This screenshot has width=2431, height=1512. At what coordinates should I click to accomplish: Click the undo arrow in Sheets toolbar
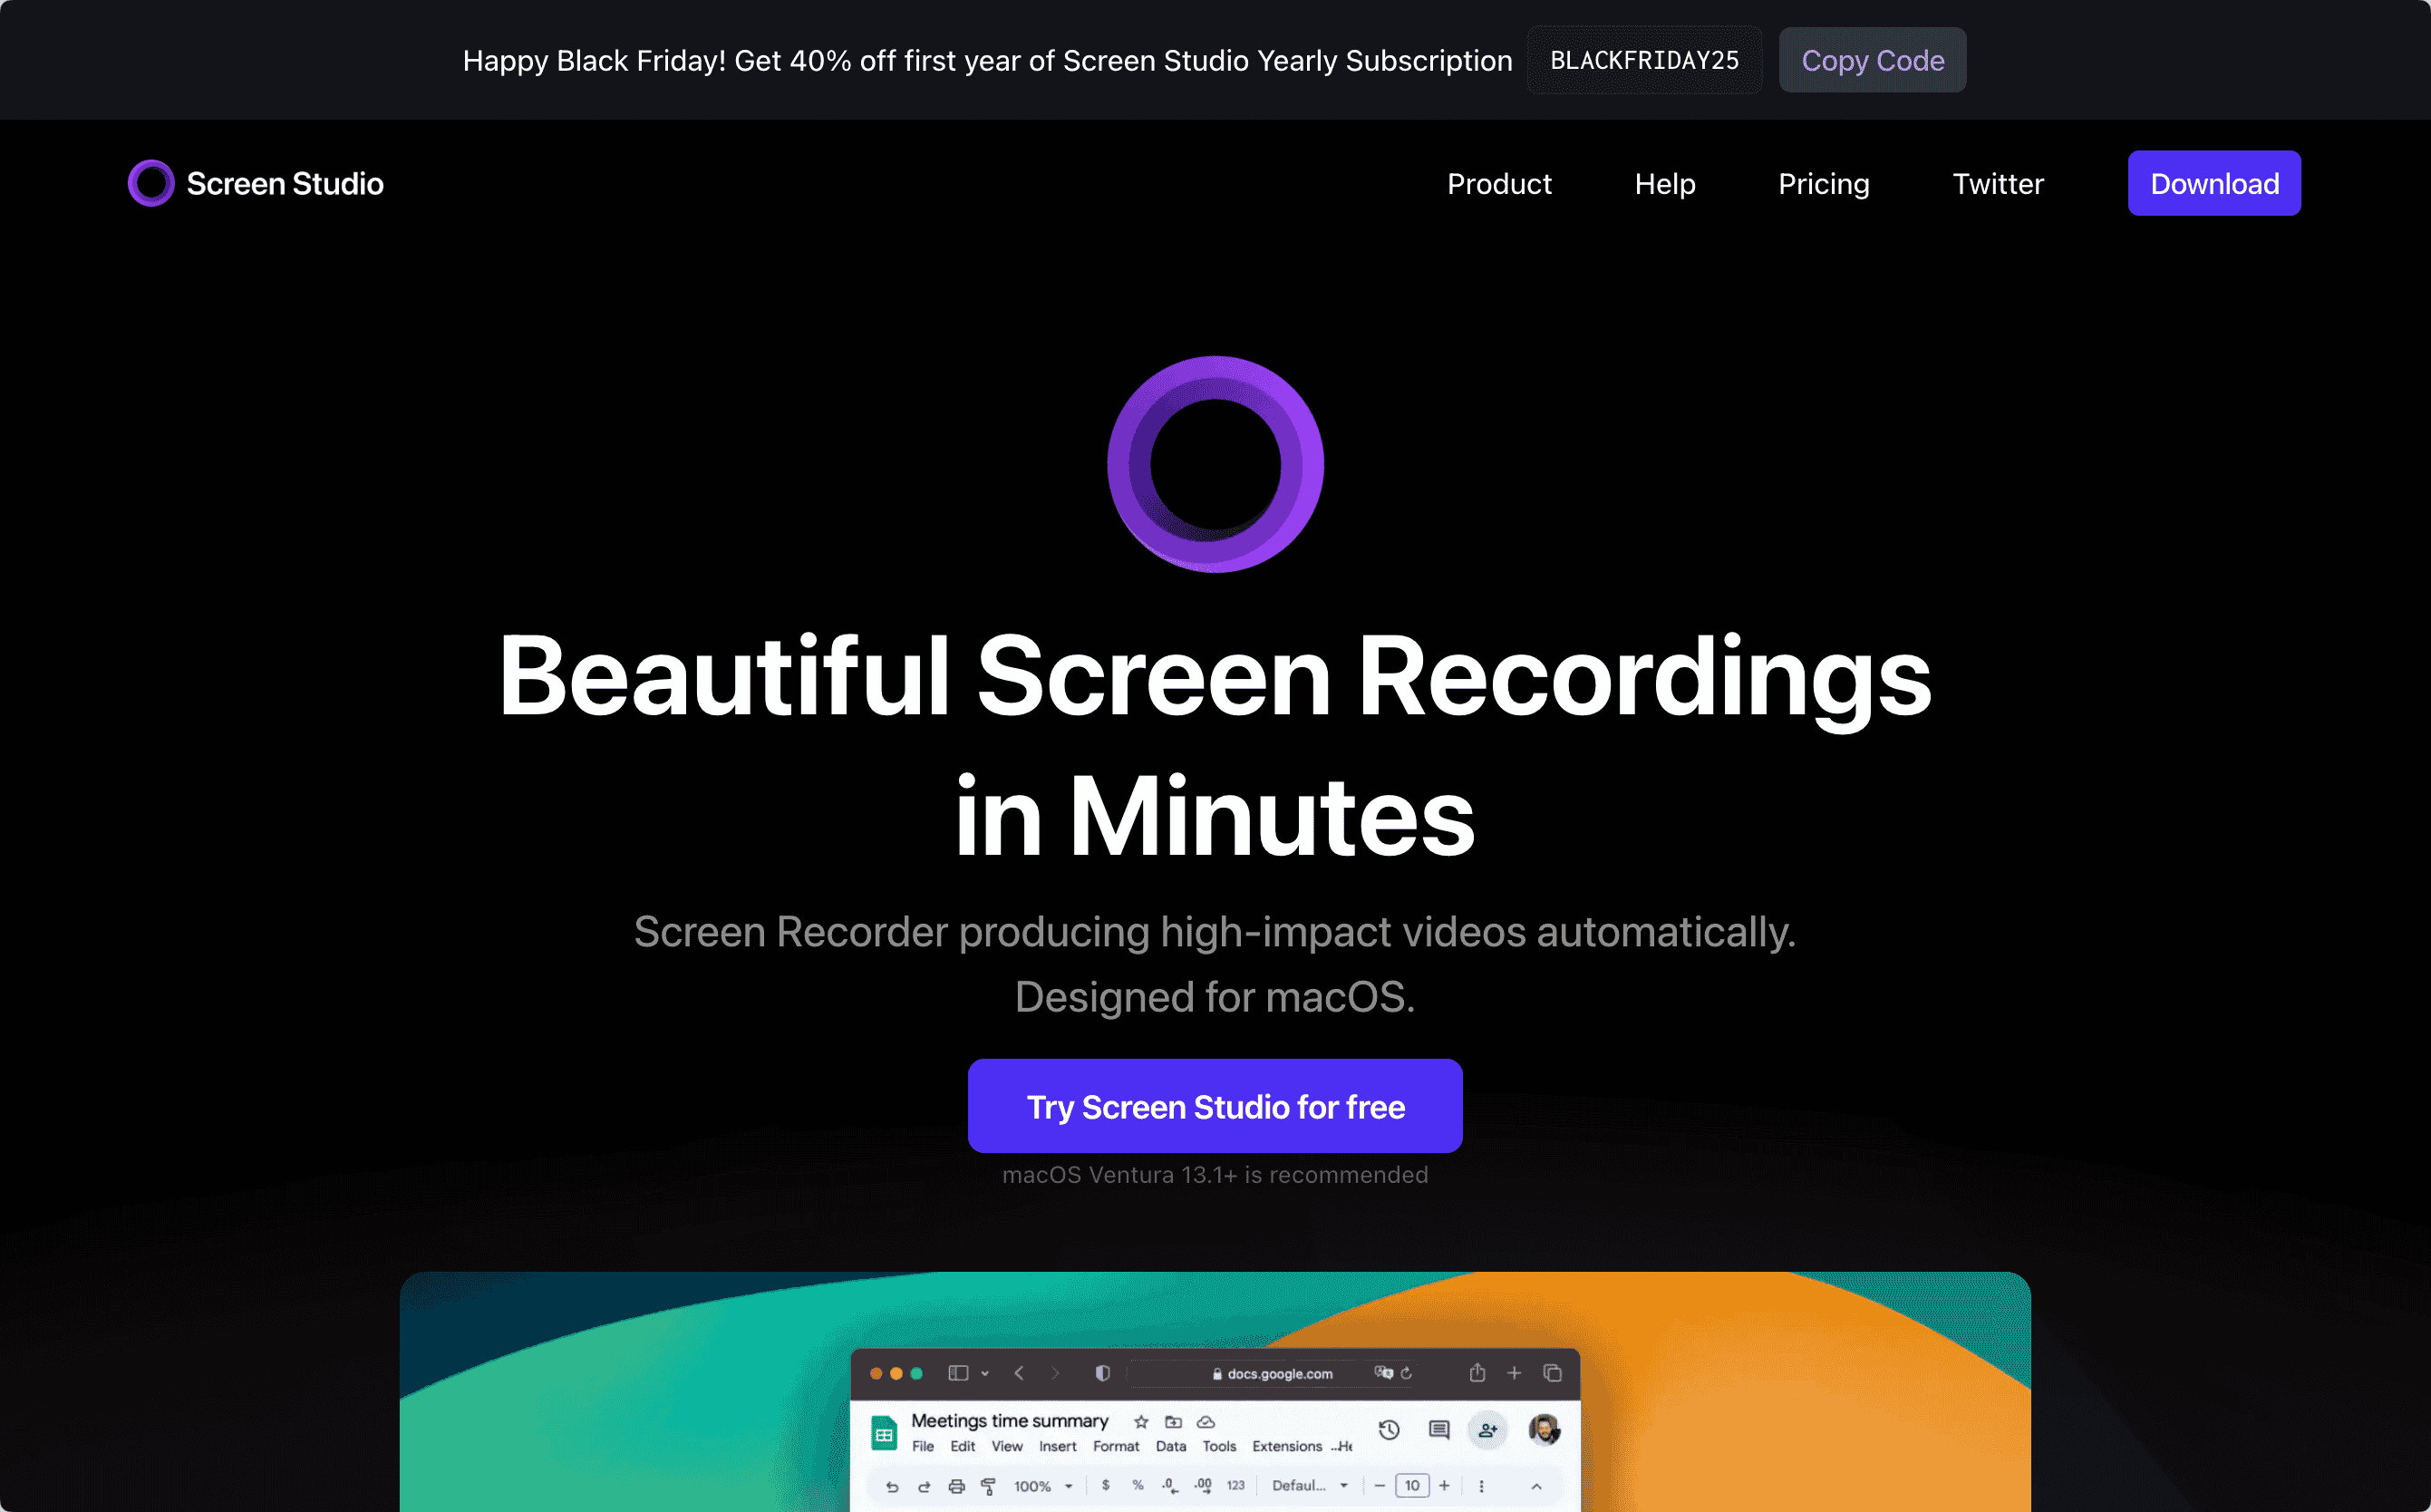(x=892, y=1486)
